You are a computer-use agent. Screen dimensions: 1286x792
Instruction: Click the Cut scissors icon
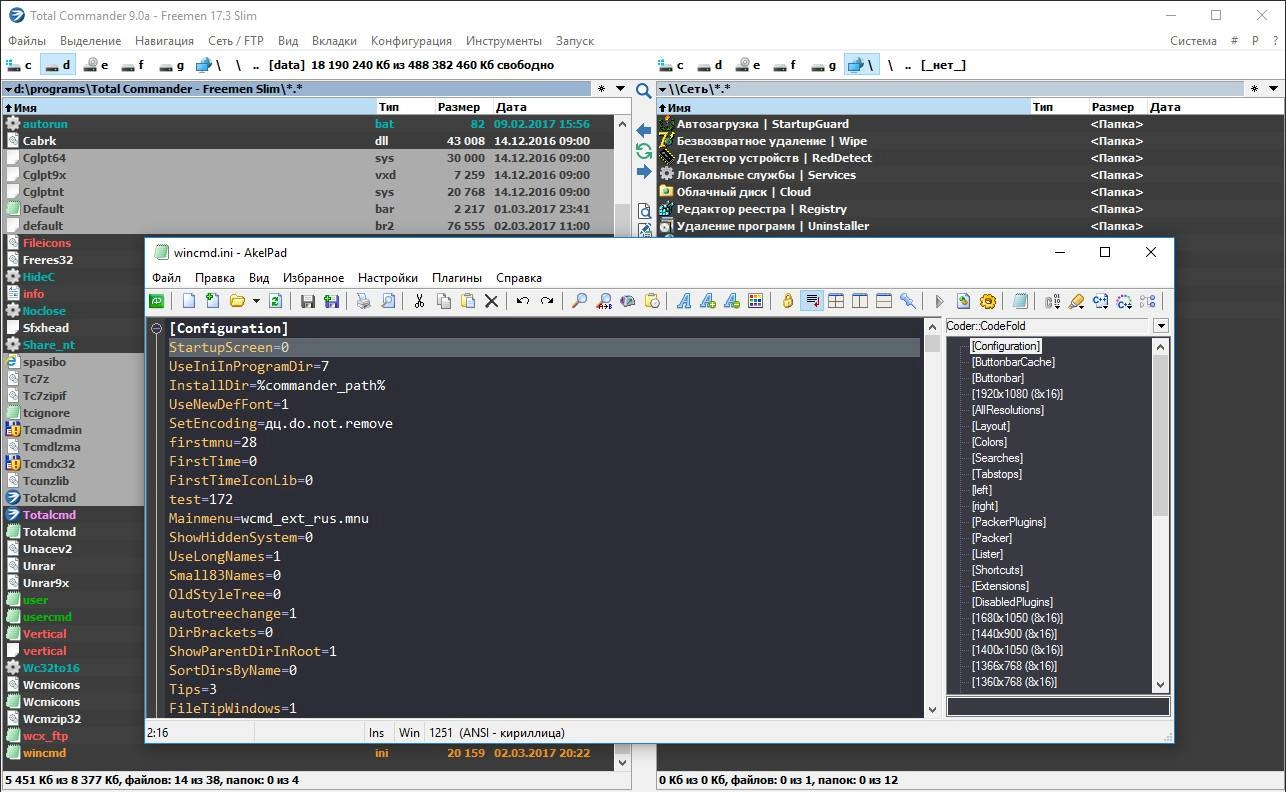click(x=419, y=301)
